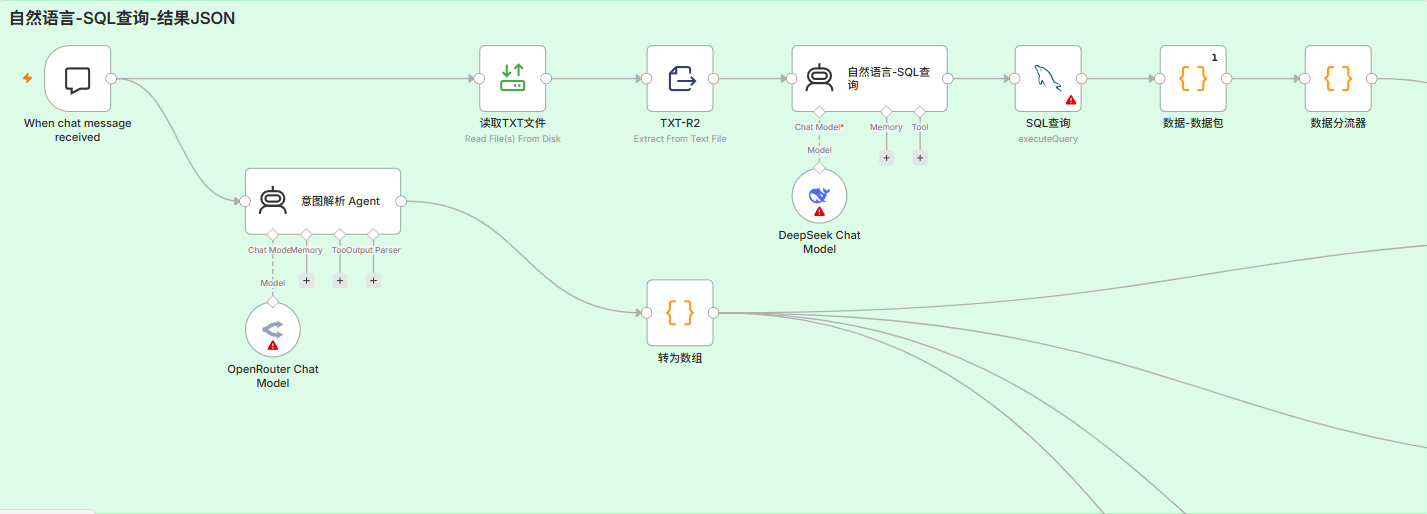This screenshot has height=514, width=1427.
Task: Click the 'TXT-R2' node label
Action: click(680, 123)
